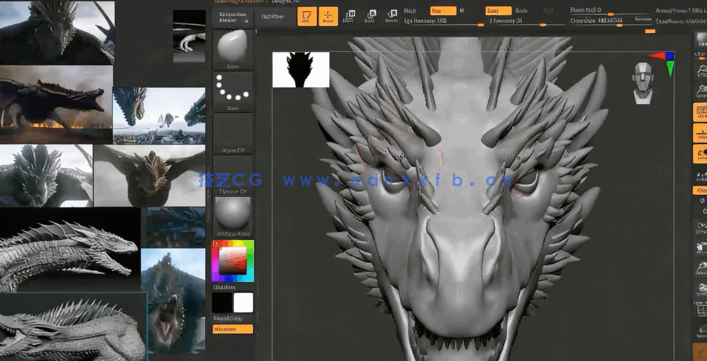Open the Texture Off selector
Screen dimensions: 707x361
233,175
